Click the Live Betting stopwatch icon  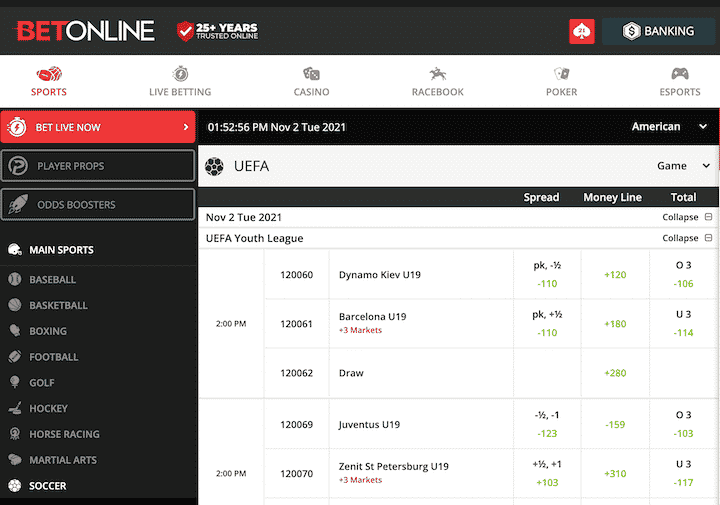coord(180,73)
